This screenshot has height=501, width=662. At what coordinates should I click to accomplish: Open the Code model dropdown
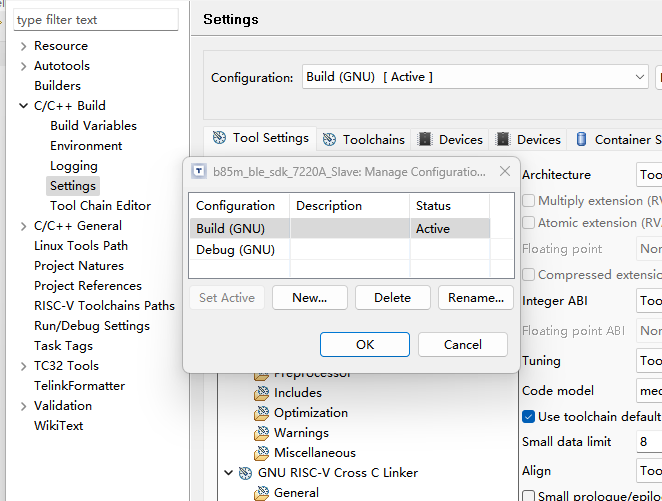pyautogui.click(x=649, y=390)
